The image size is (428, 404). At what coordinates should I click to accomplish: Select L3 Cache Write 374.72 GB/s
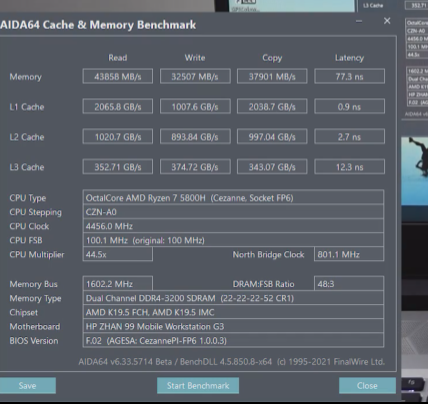click(x=195, y=167)
